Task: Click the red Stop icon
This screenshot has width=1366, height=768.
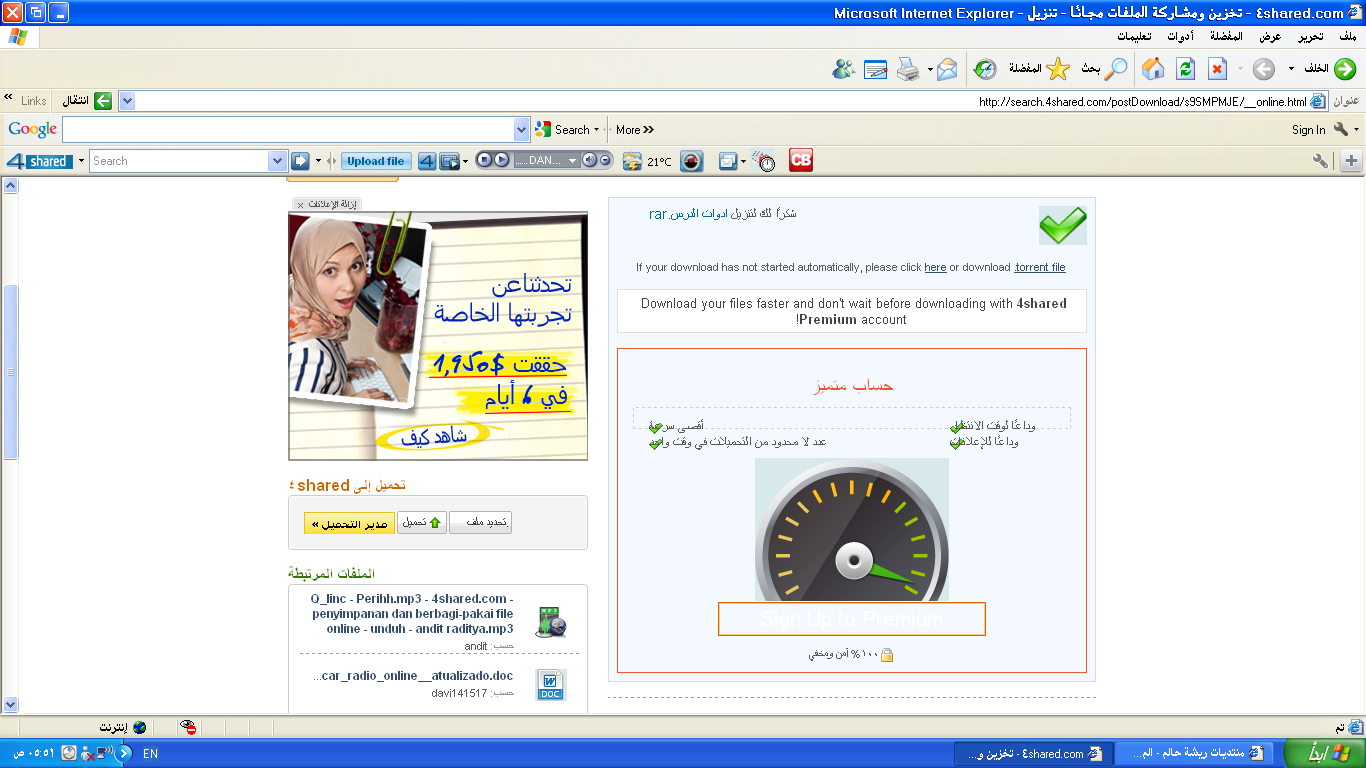Action: [1217, 68]
